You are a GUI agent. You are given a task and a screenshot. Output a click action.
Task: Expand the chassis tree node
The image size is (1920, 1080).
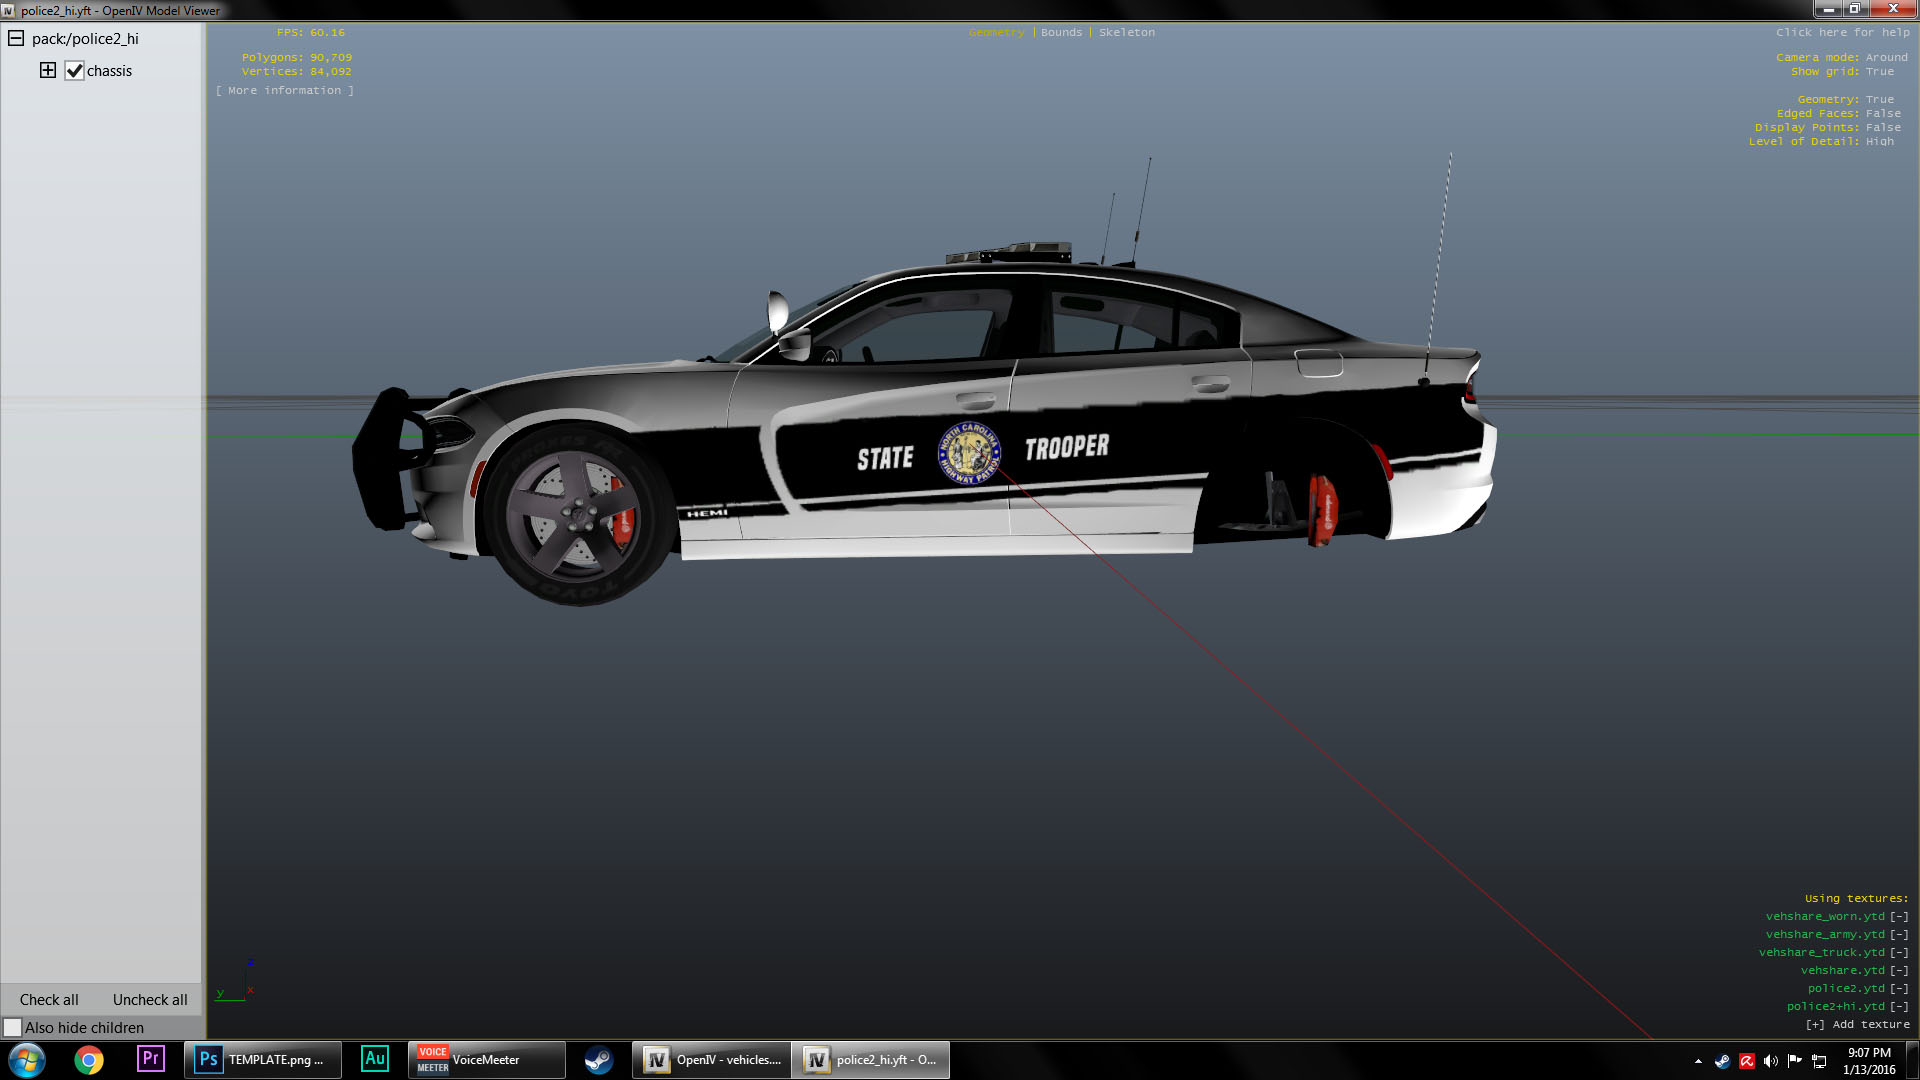(47, 70)
